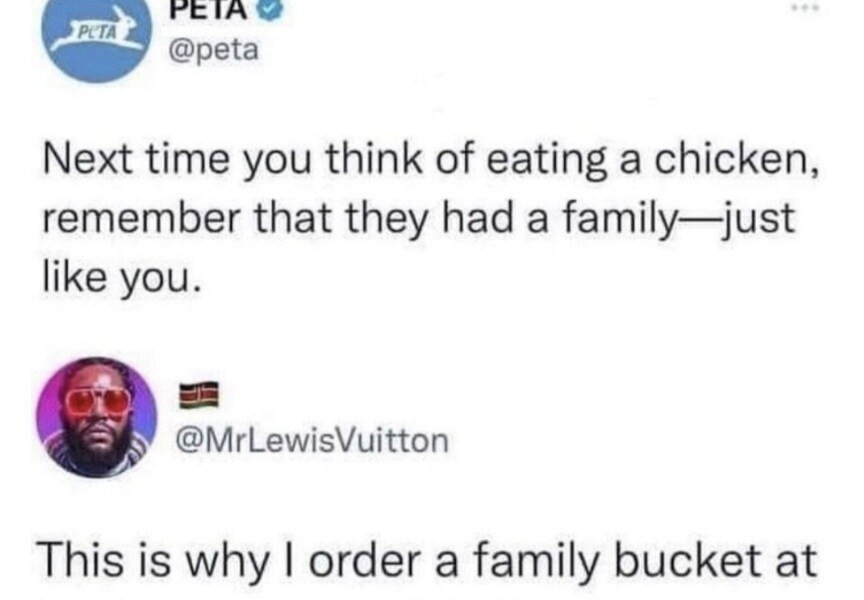This screenshot has height=600, width=864.
Task: Visit the @MrLewisVuitton handle
Action: [313, 440]
